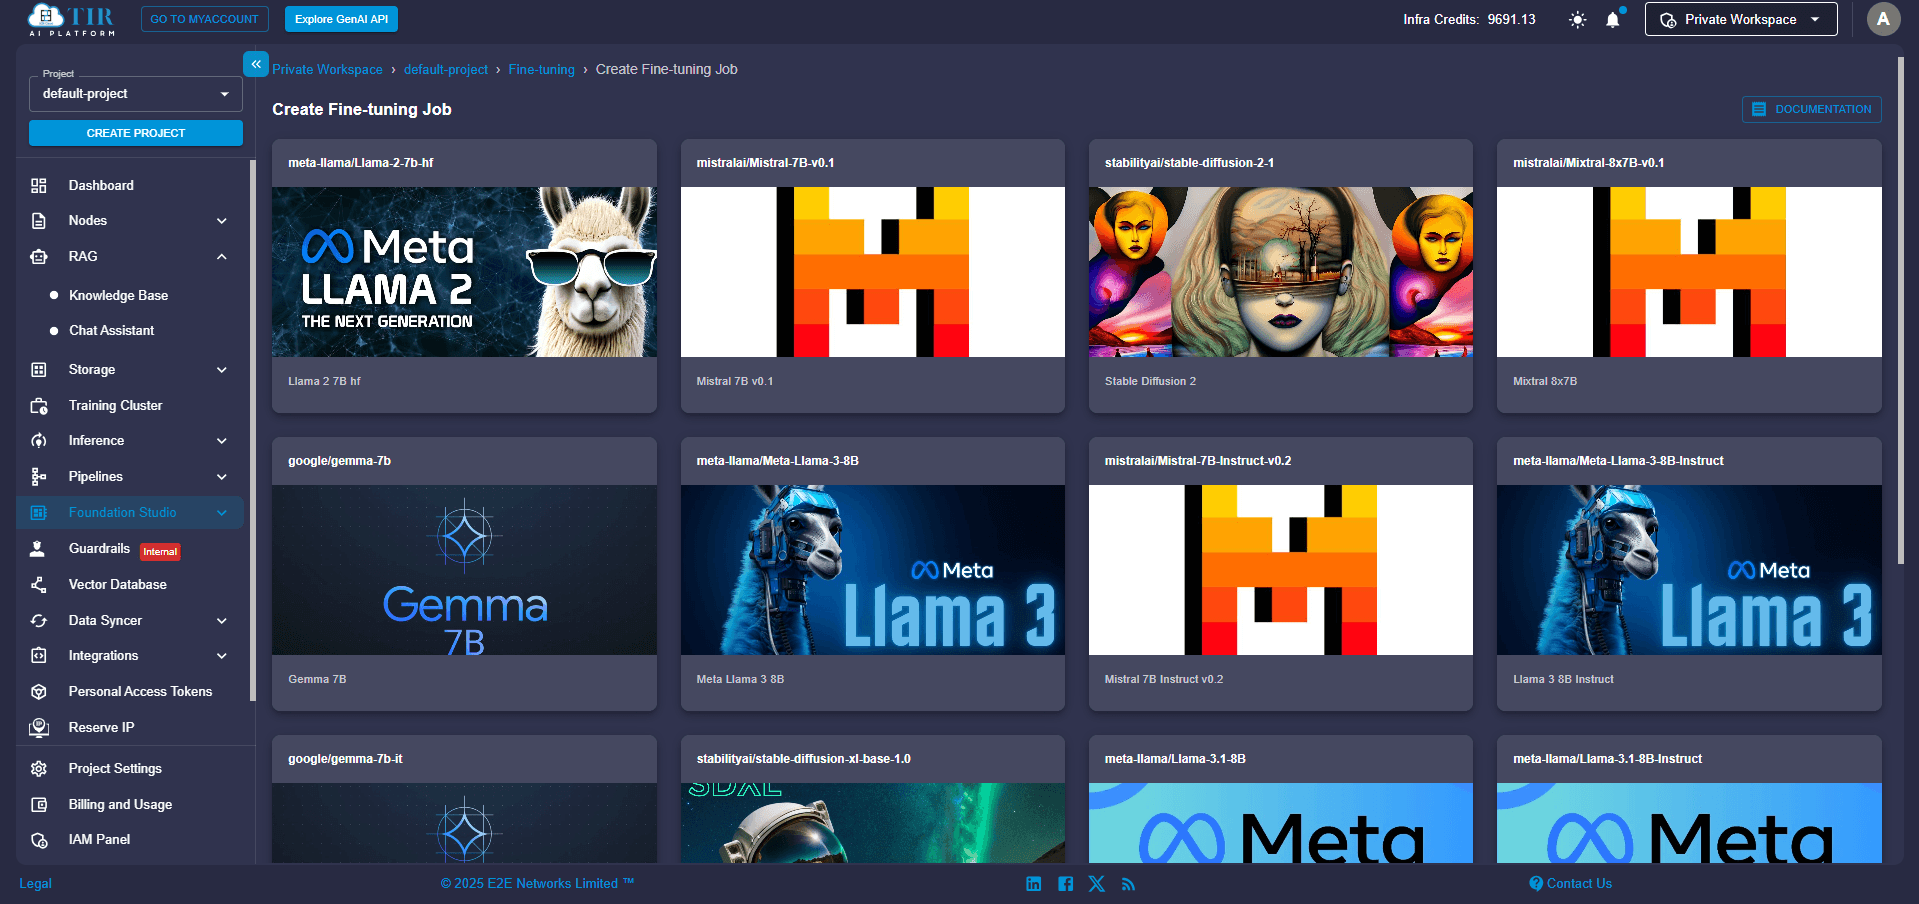The height and width of the screenshot is (904, 1919).
Task: Select the Mixtral-8x7B-v0.1 model card
Action: pyautogui.click(x=1689, y=276)
